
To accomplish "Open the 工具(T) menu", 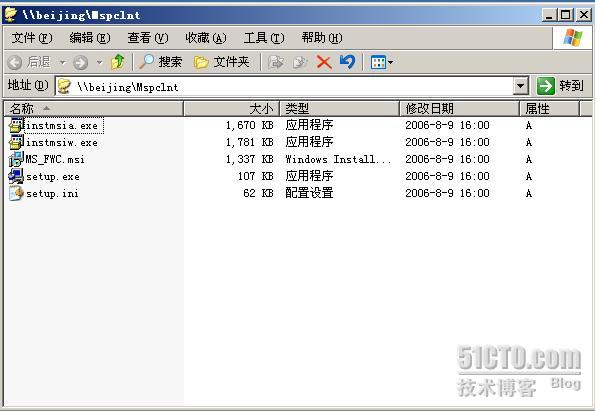I will [264, 38].
